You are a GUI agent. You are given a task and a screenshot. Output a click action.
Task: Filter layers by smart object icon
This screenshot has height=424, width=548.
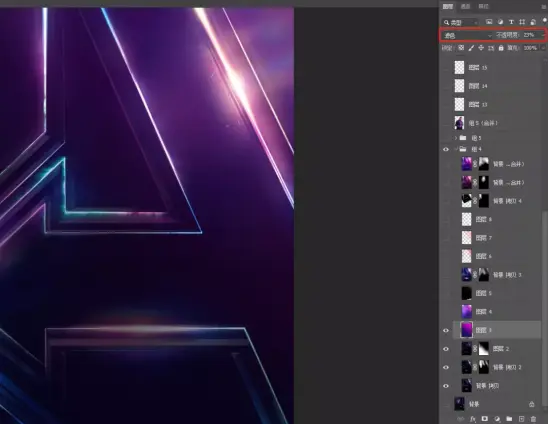click(x=533, y=22)
